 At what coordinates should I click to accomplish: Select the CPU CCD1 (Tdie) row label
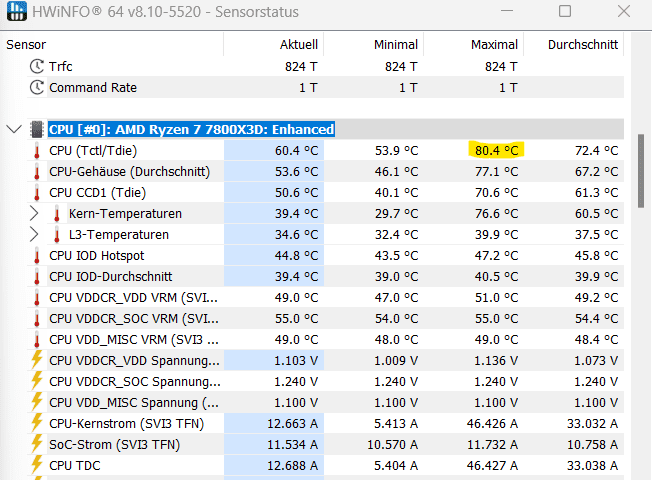98,193
